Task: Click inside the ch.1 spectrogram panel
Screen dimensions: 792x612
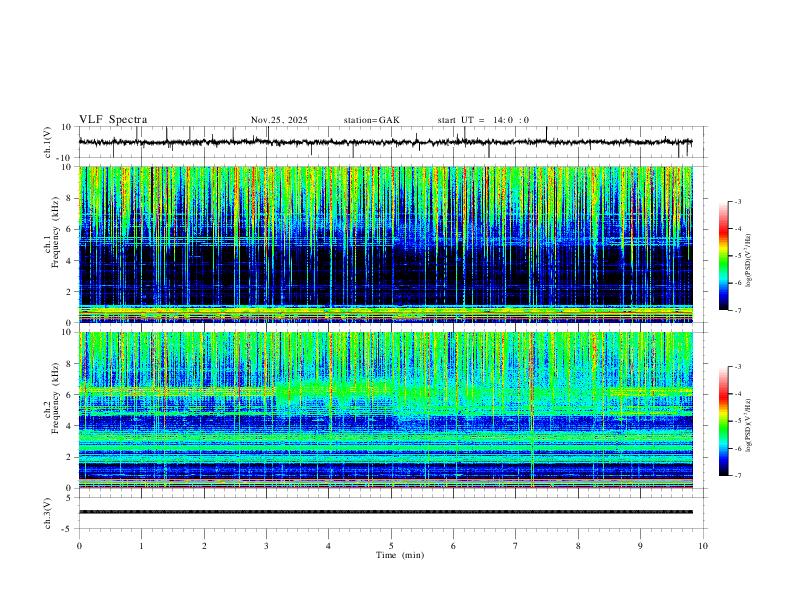Action: coord(385,244)
